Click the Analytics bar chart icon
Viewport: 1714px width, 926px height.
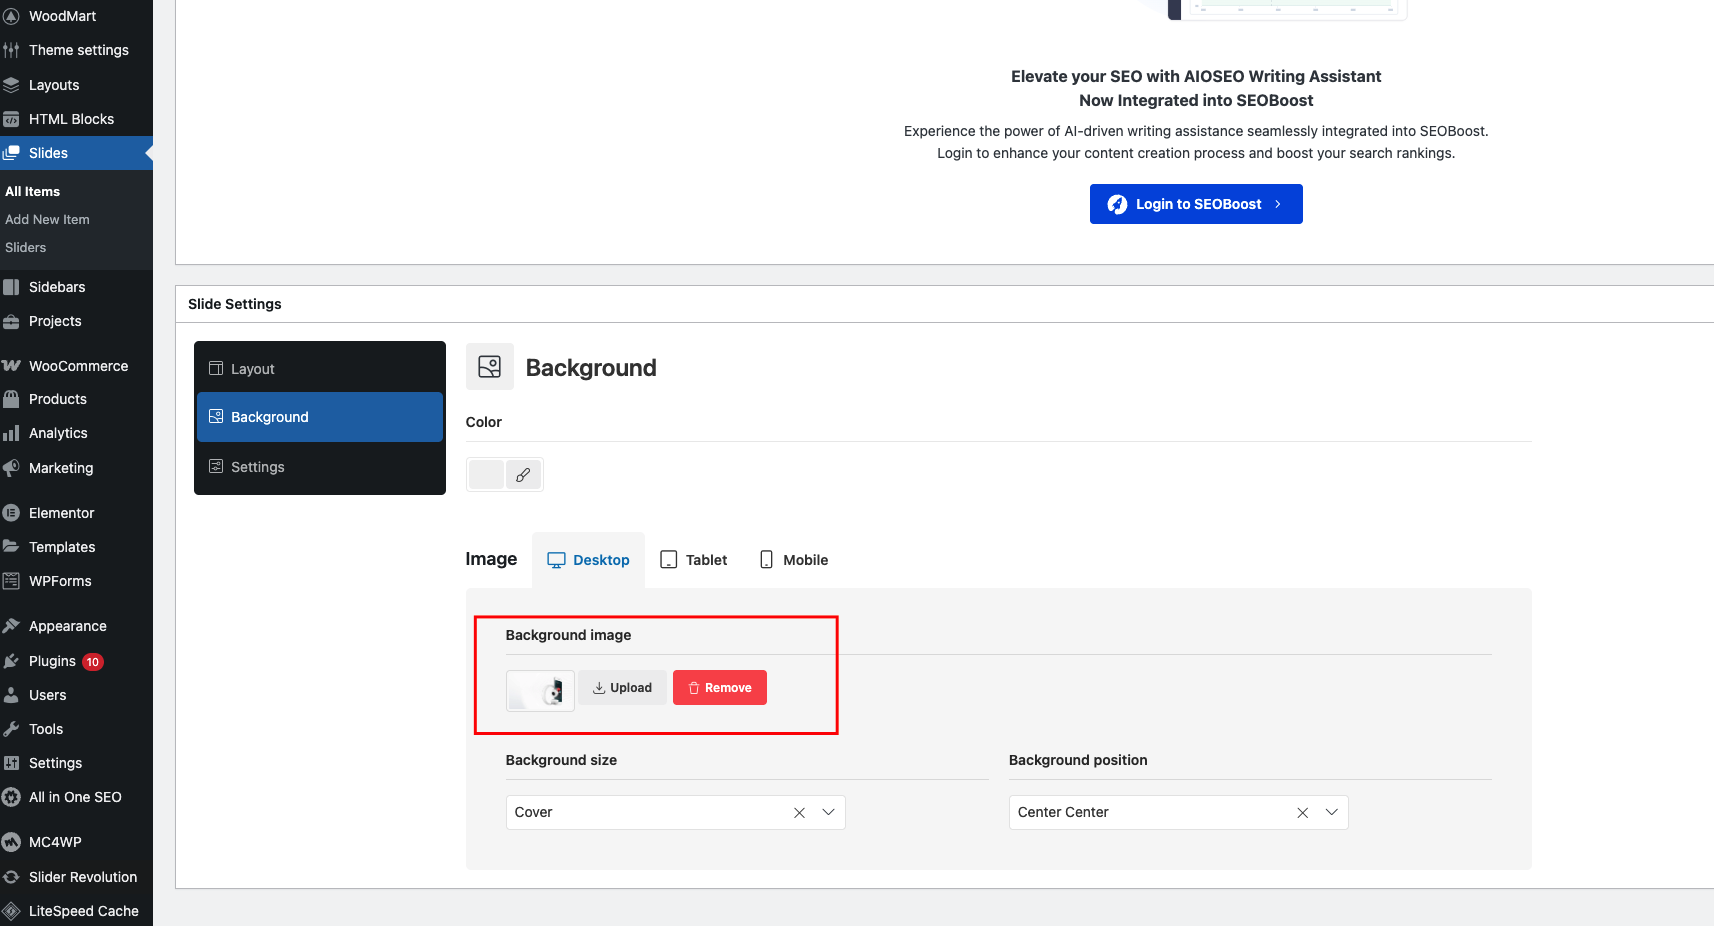[11, 433]
